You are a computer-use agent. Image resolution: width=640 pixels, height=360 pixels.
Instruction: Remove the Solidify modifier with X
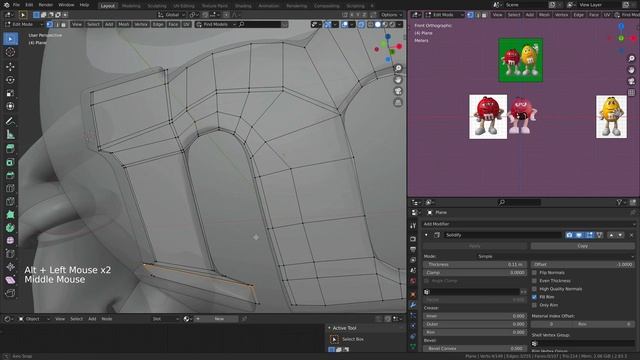point(631,235)
